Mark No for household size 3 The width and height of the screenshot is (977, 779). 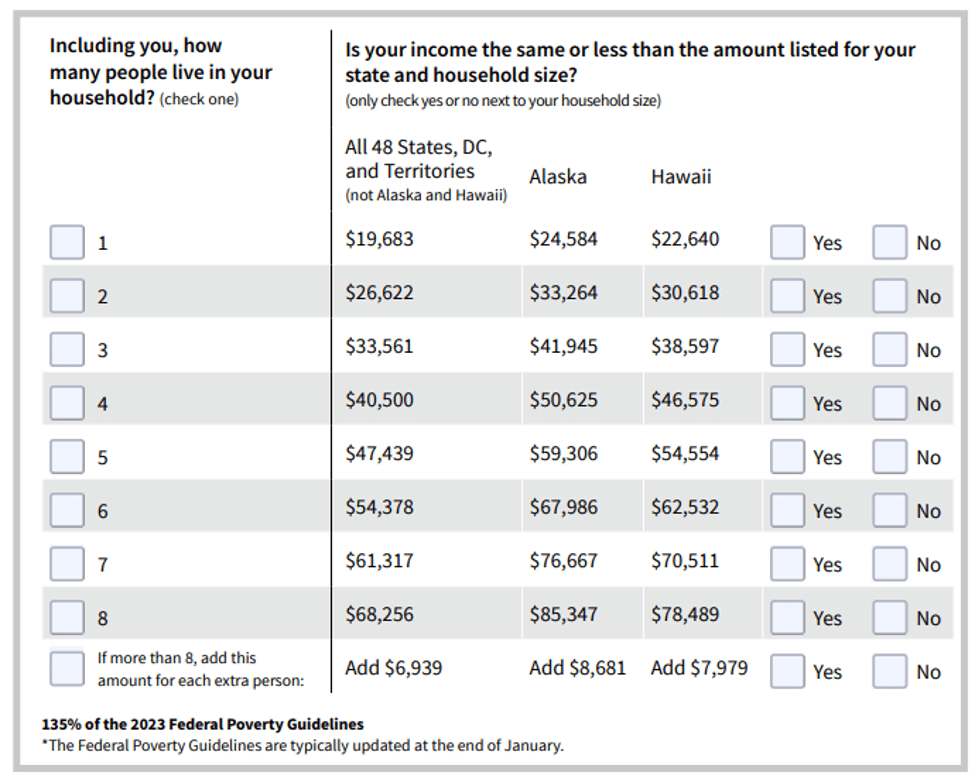tap(890, 350)
